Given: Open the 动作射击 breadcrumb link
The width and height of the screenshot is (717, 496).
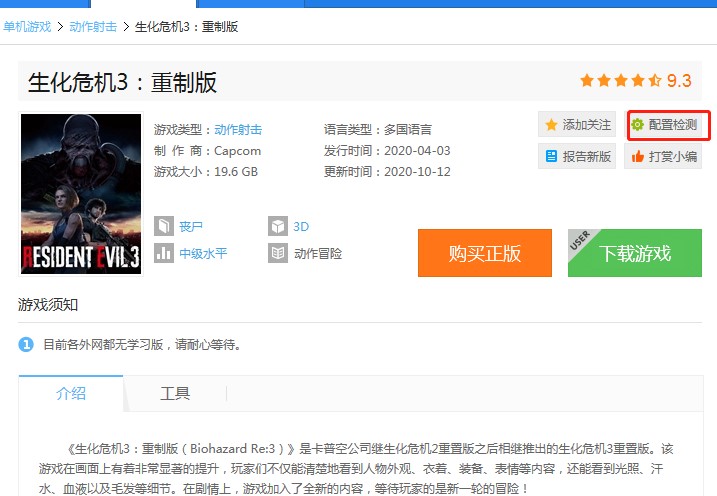Looking at the screenshot, I should tap(93, 27).
